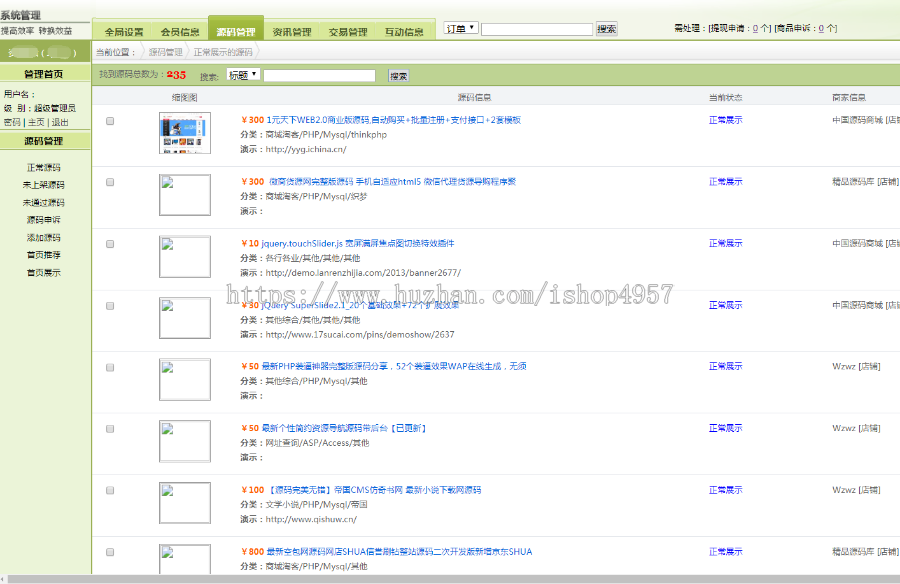
Task: Focus the source search field beside 标题
Action: 320,75
